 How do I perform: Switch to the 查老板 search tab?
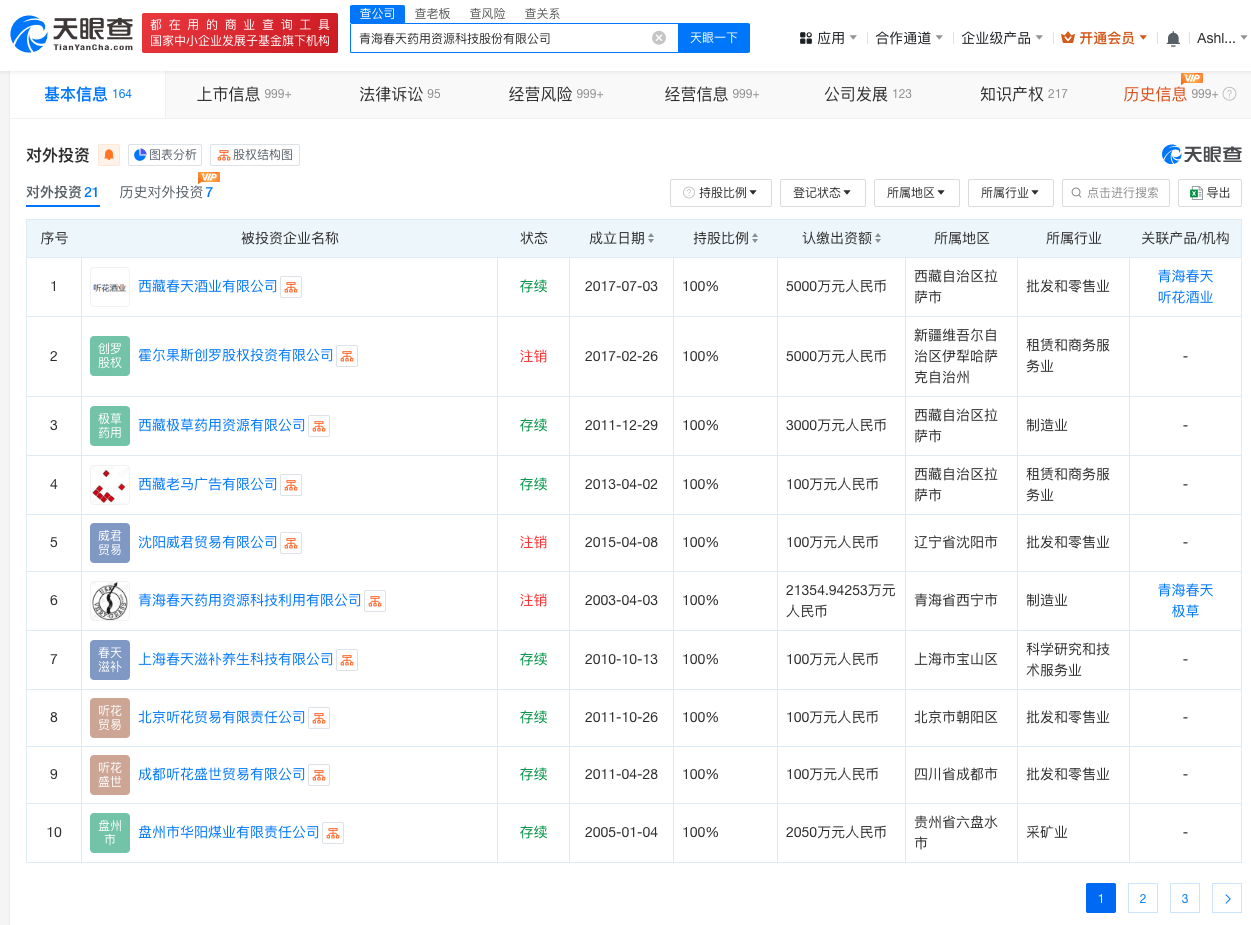click(x=433, y=13)
